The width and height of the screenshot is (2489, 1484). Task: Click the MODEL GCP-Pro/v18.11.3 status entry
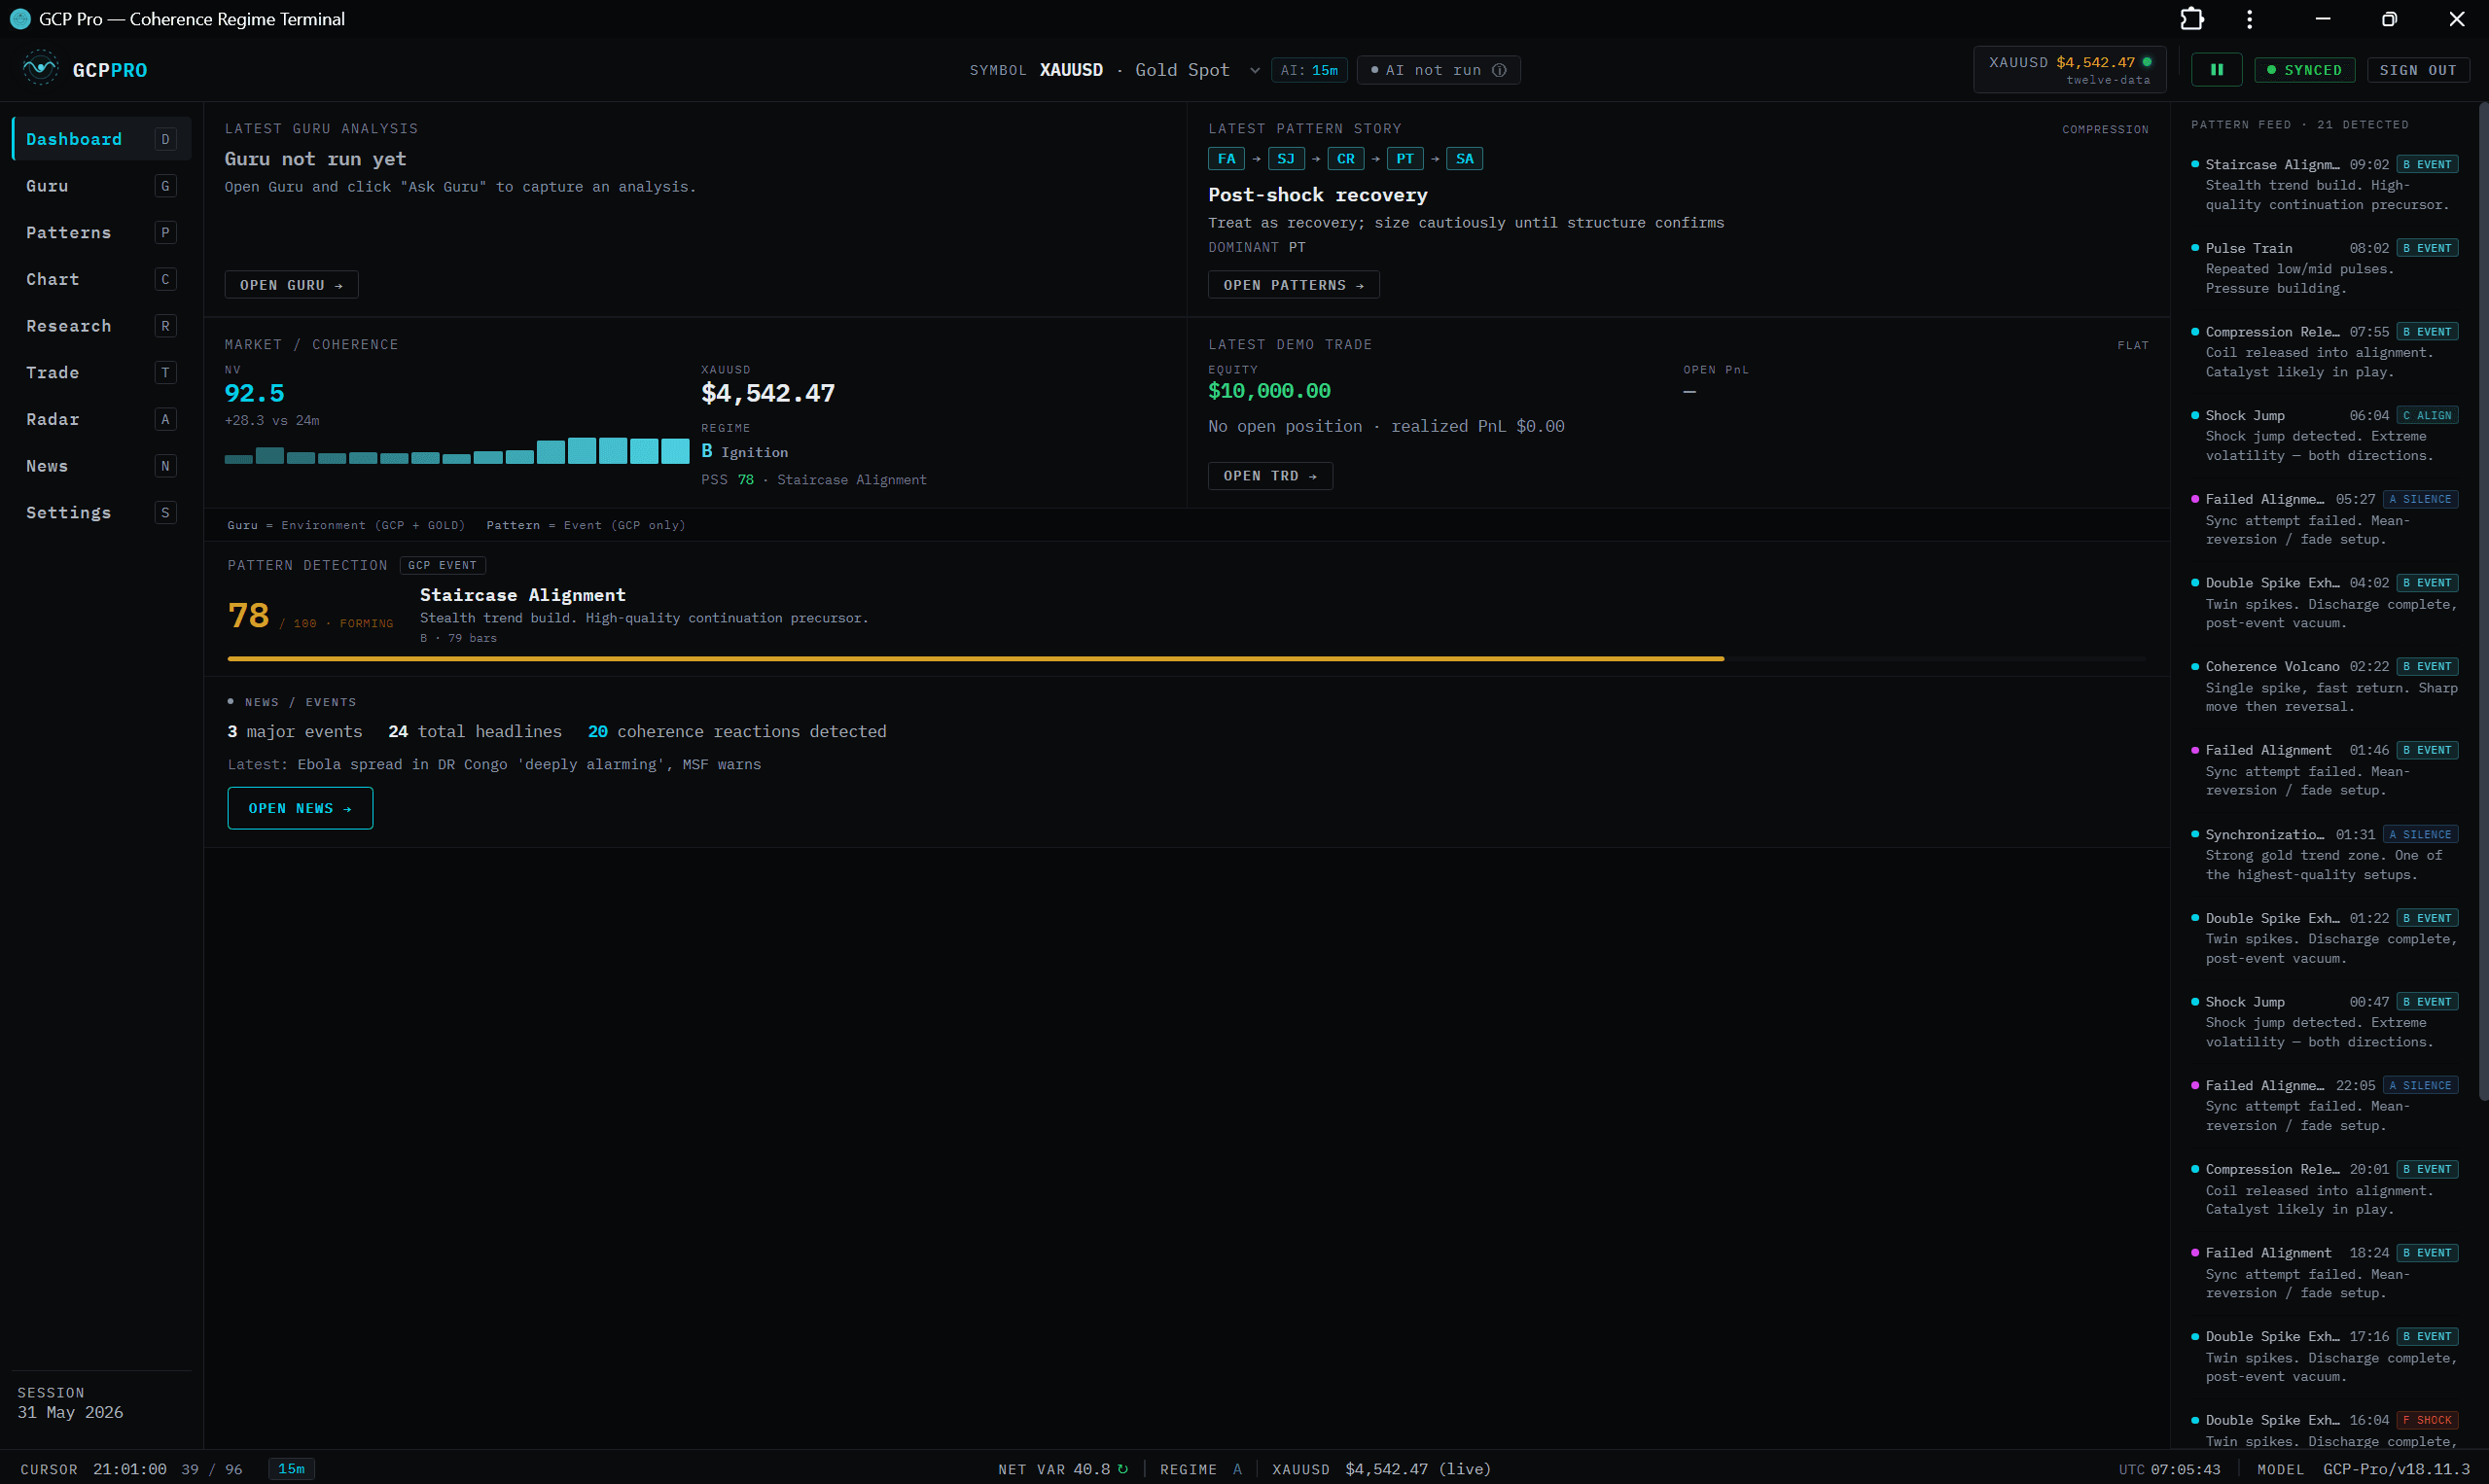pos(2364,1469)
